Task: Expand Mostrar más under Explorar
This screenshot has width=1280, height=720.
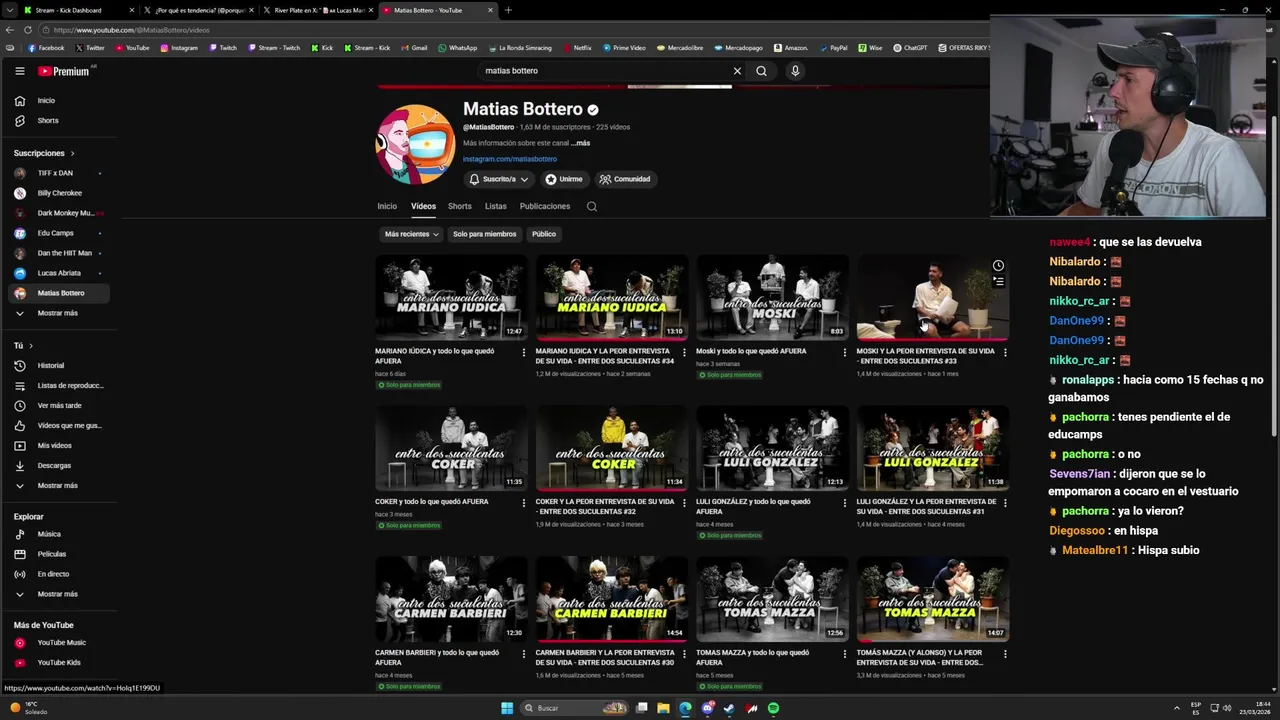Action: [x=59, y=594]
